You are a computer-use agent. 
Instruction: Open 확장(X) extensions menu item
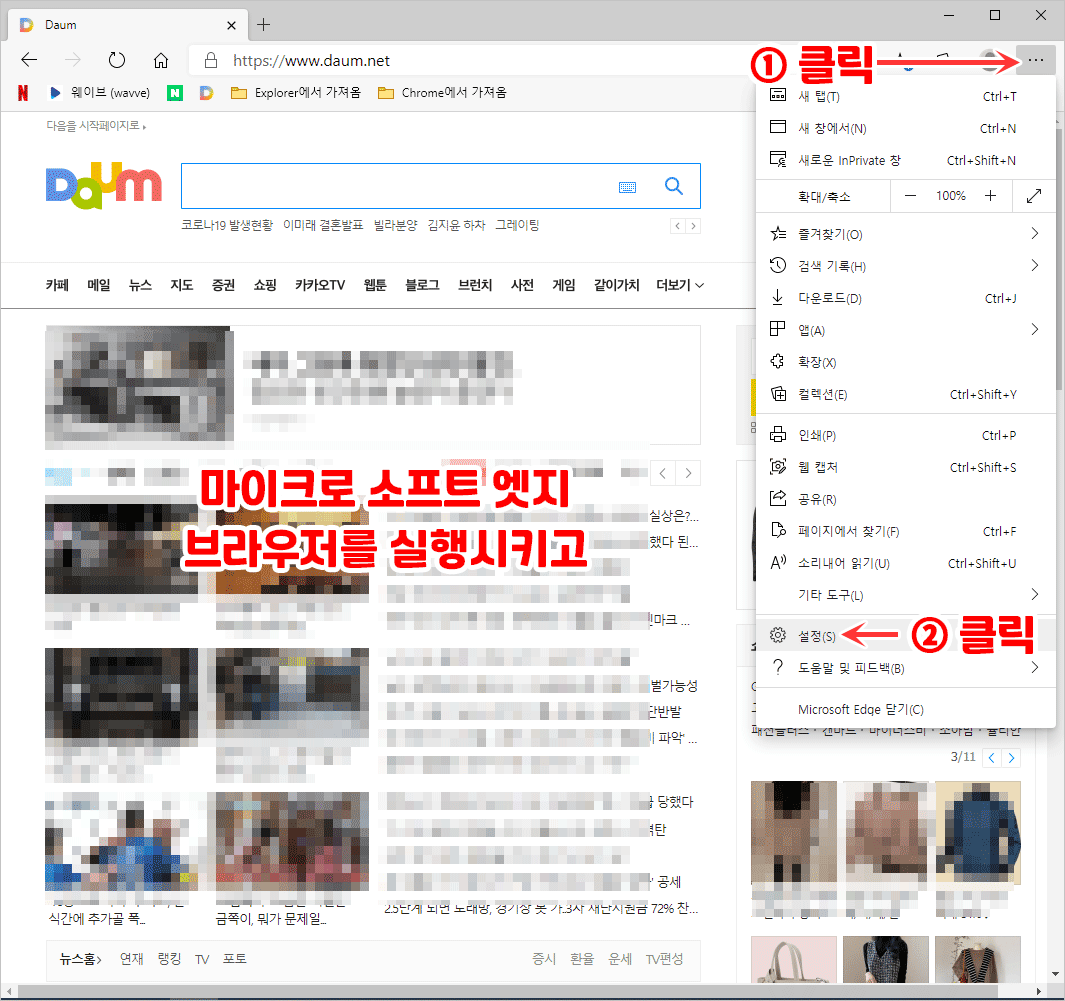coord(905,362)
